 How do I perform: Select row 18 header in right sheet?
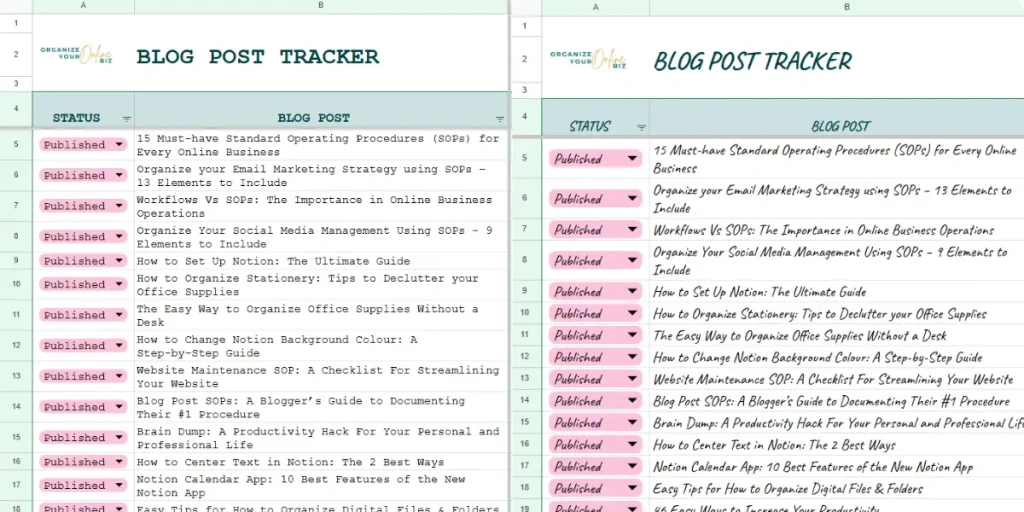524,488
